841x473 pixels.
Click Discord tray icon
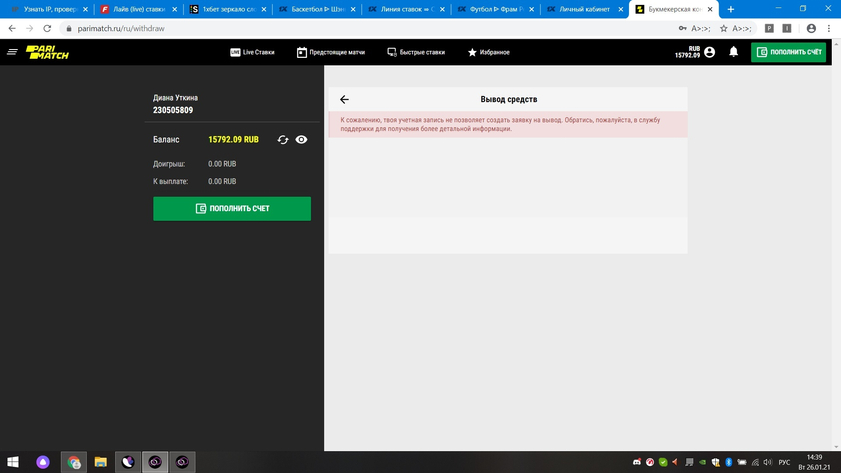[637, 462]
